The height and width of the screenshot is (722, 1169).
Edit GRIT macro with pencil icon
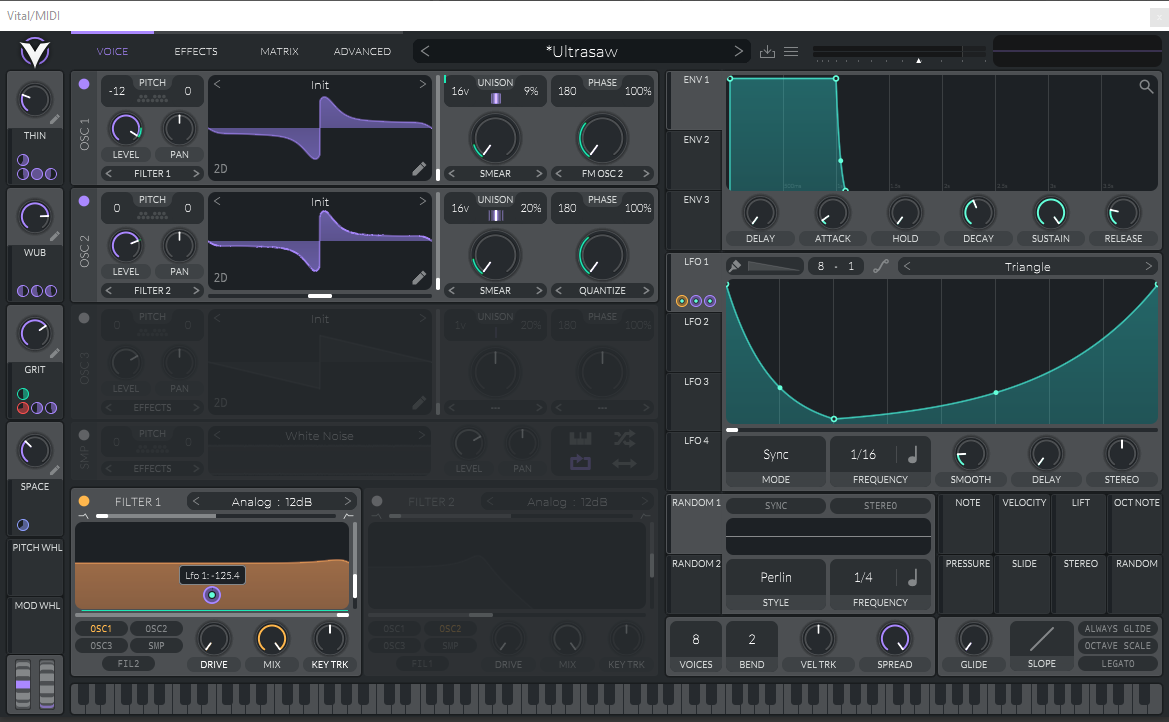(x=54, y=354)
